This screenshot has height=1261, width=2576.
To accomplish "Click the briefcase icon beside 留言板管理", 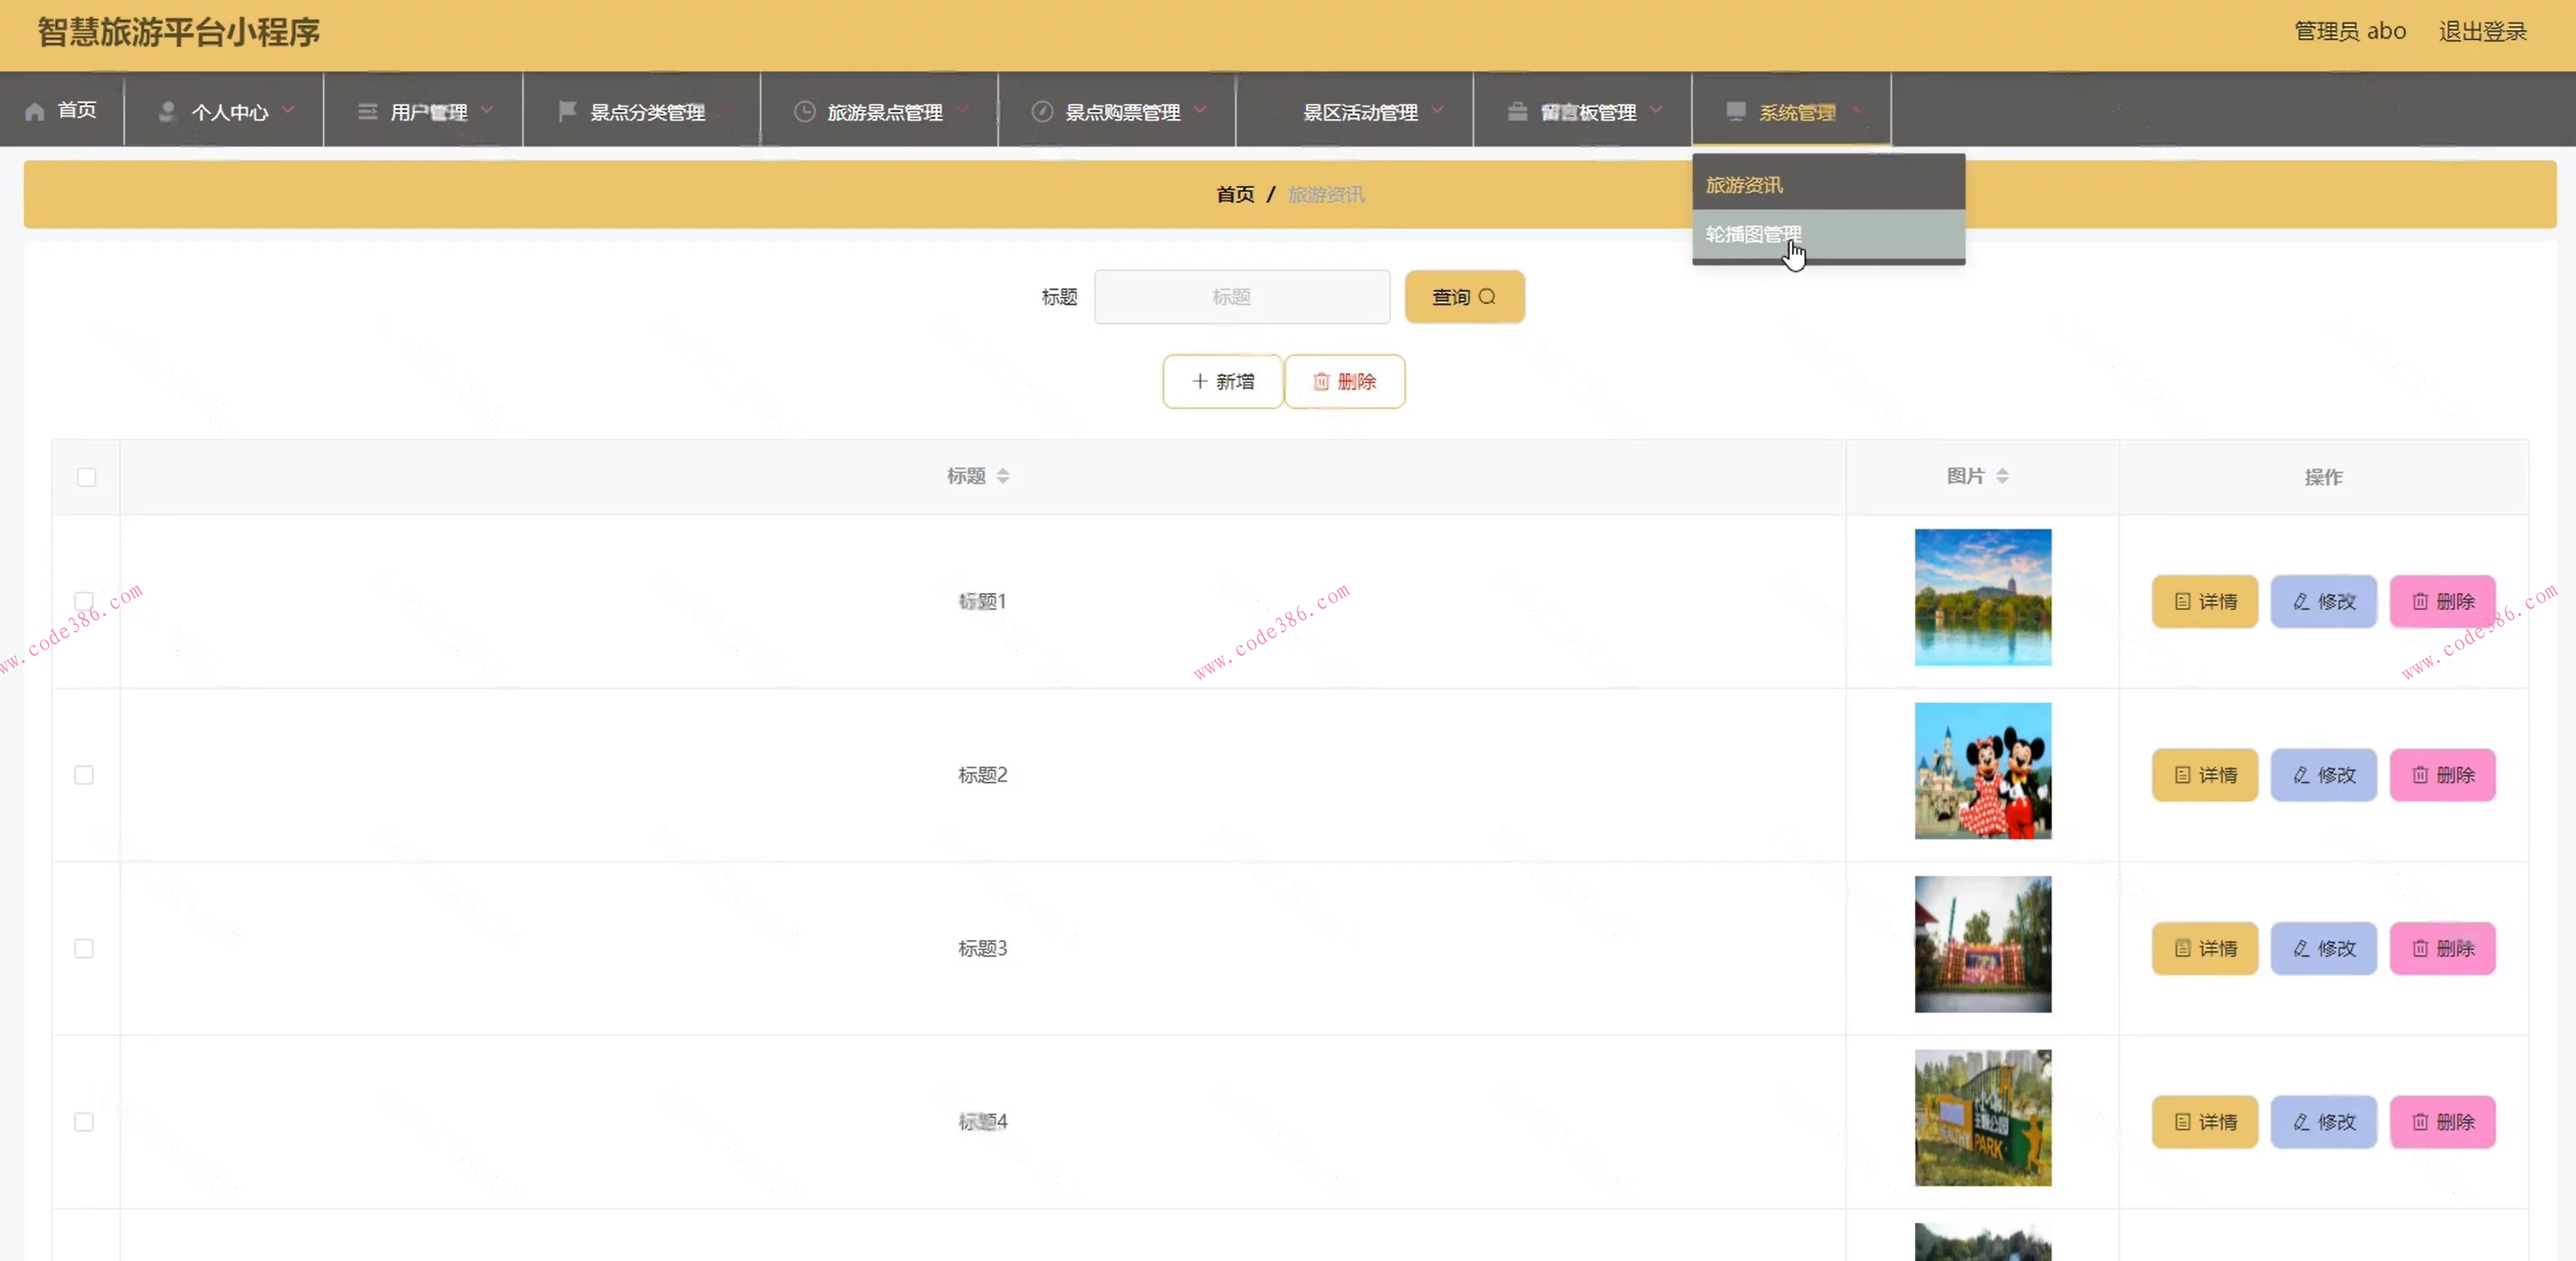I will (x=1517, y=111).
